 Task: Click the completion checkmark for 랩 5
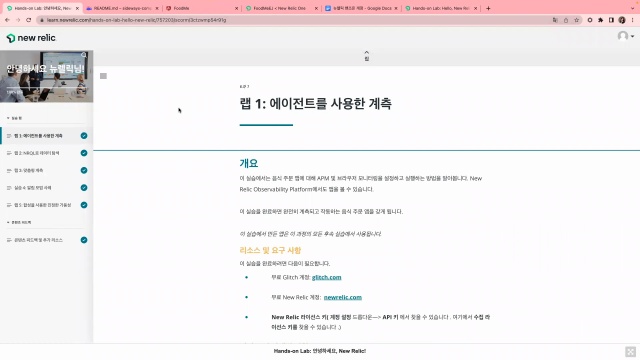click(84, 205)
